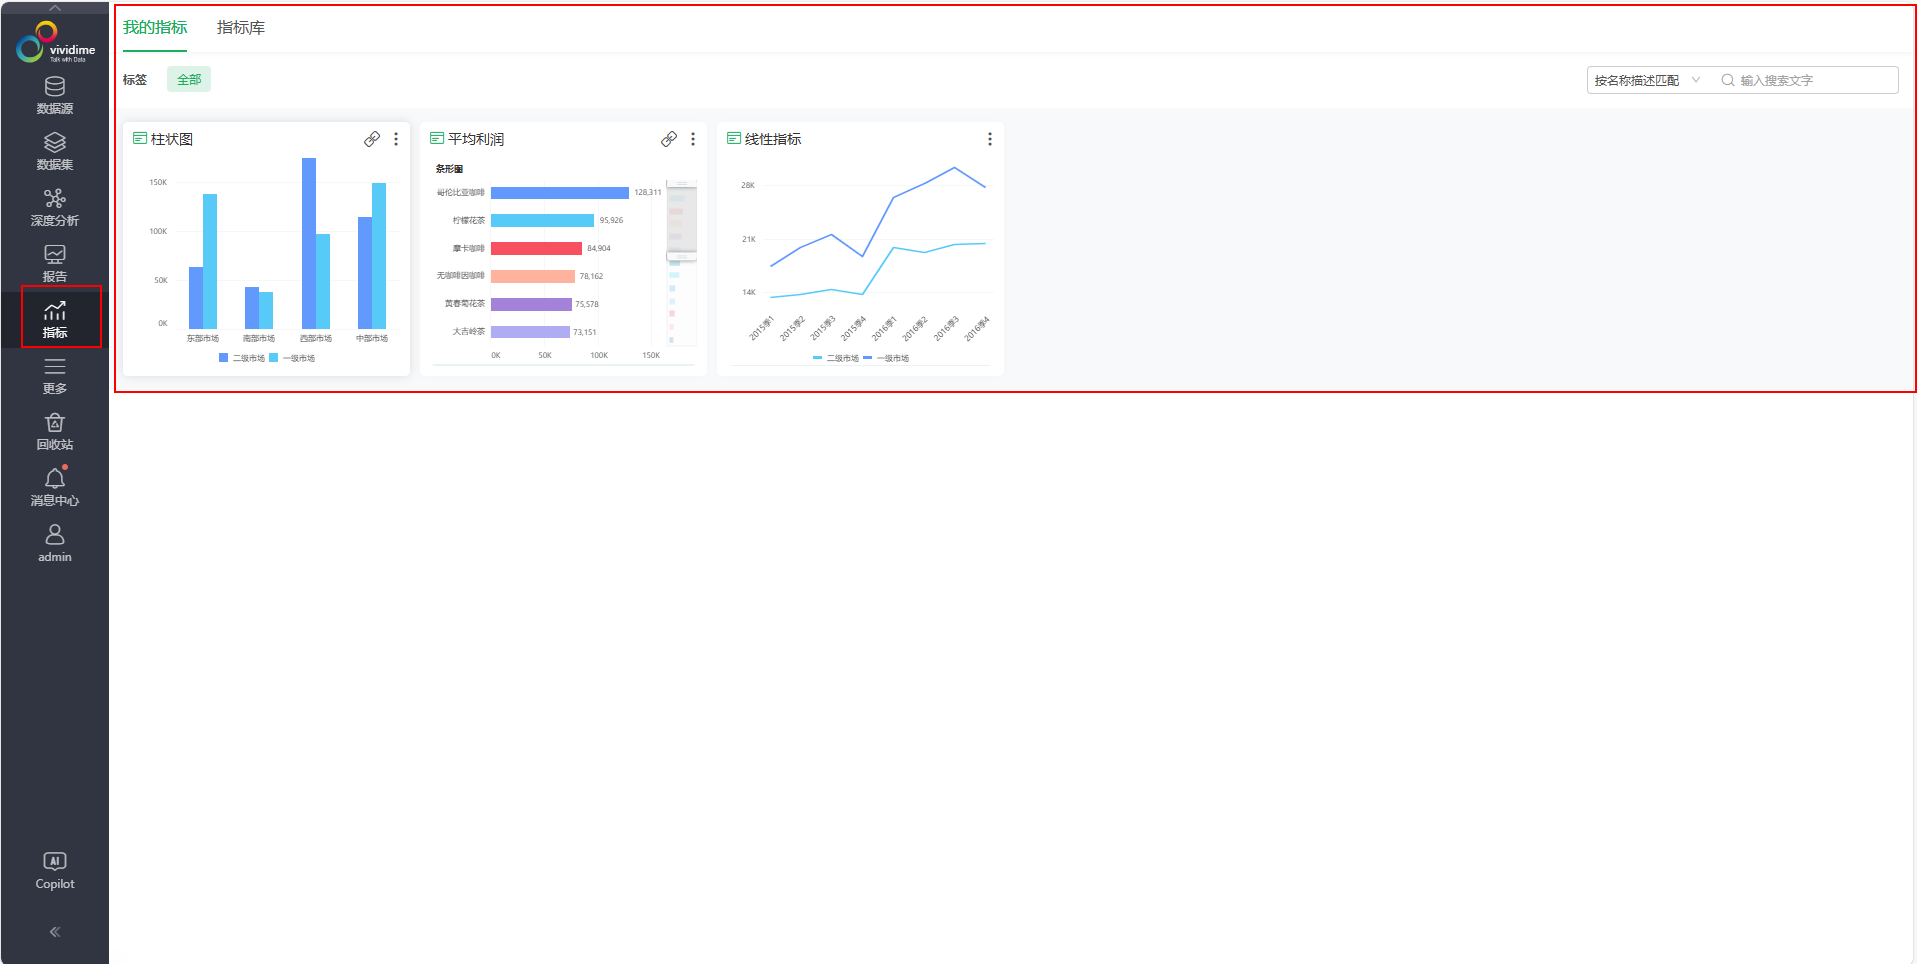Click the search magnifier icon

tap(1727, 80)
